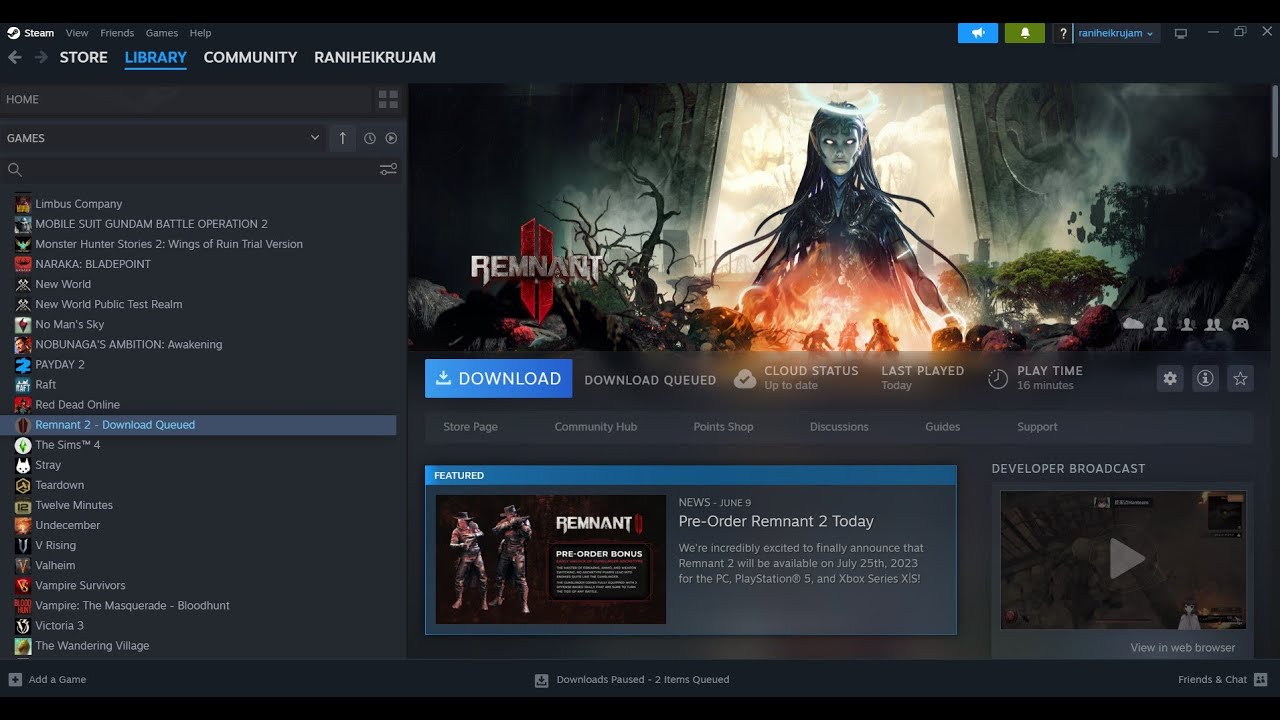This screenshot has width=1280, height=720.
Task: Click the V Rising game icon
Action: coord(23,545)
